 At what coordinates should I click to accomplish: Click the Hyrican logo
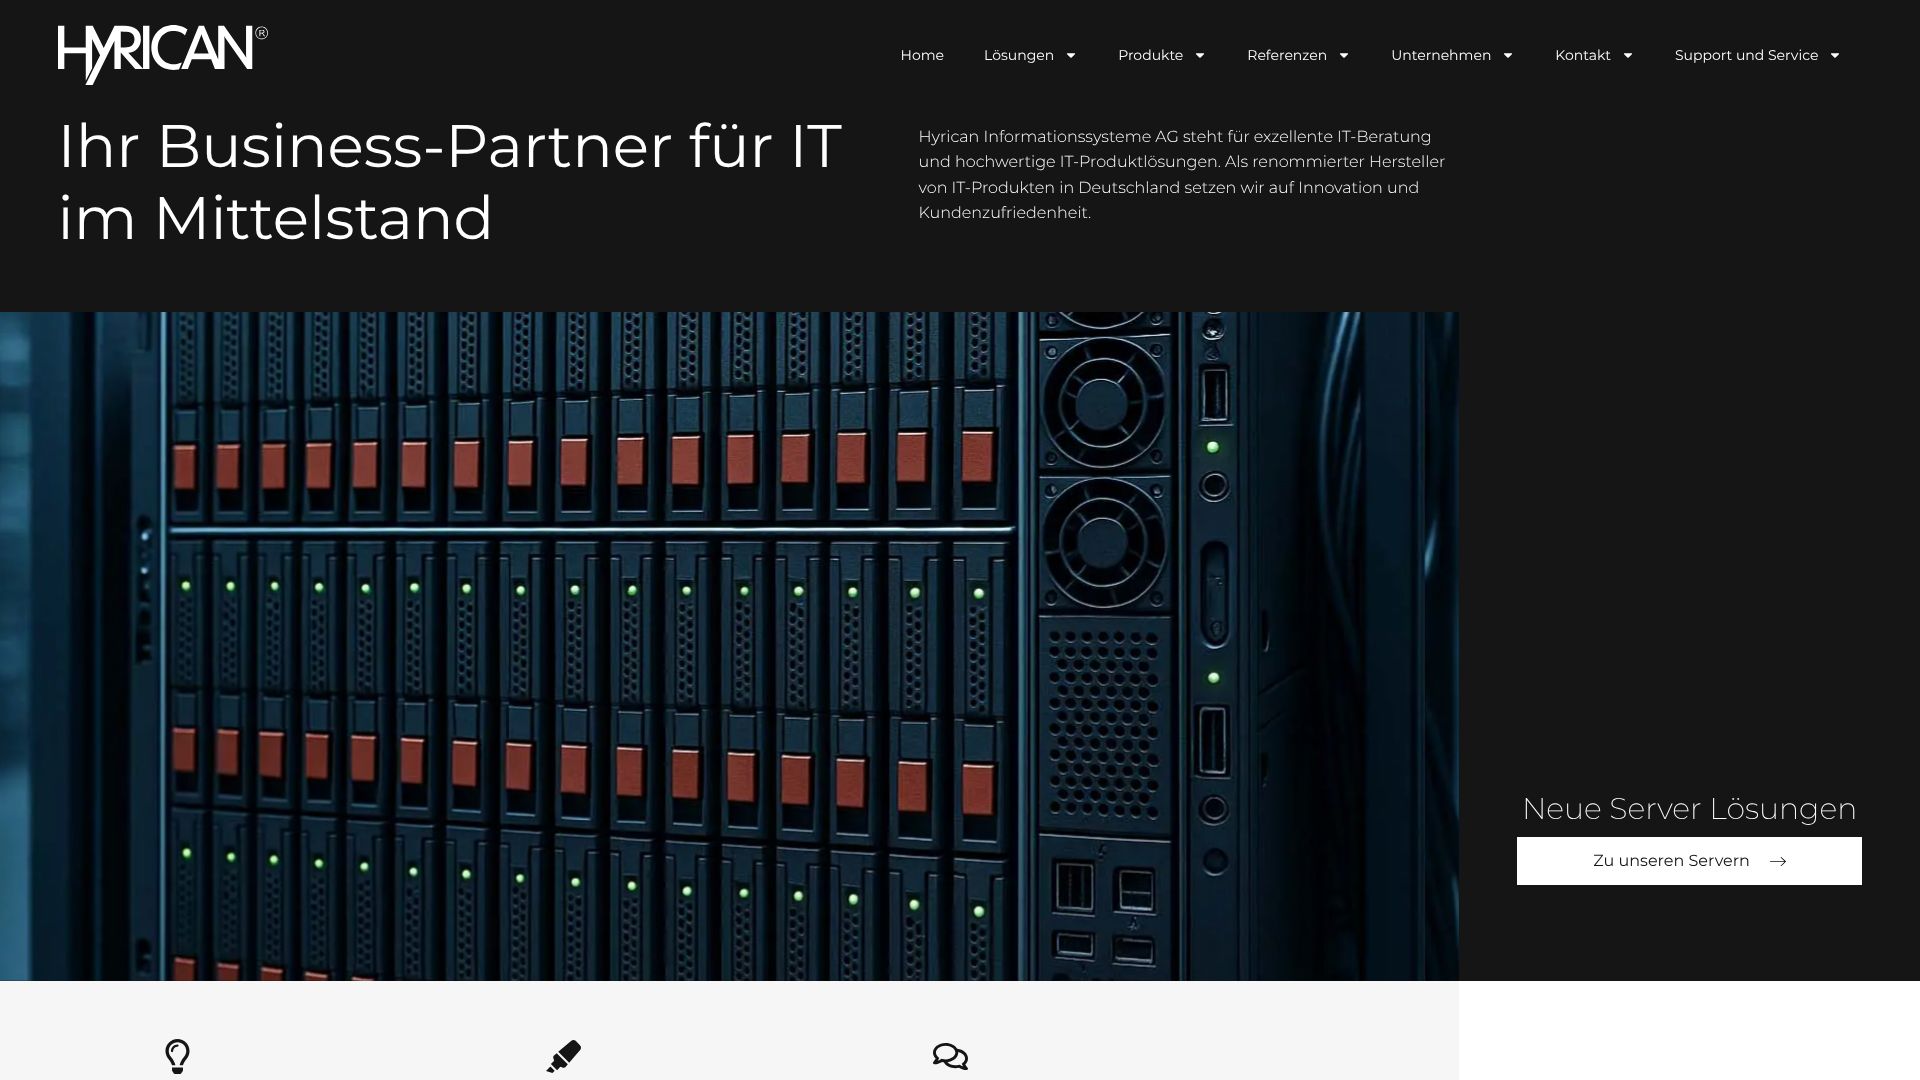coord(162,54)
